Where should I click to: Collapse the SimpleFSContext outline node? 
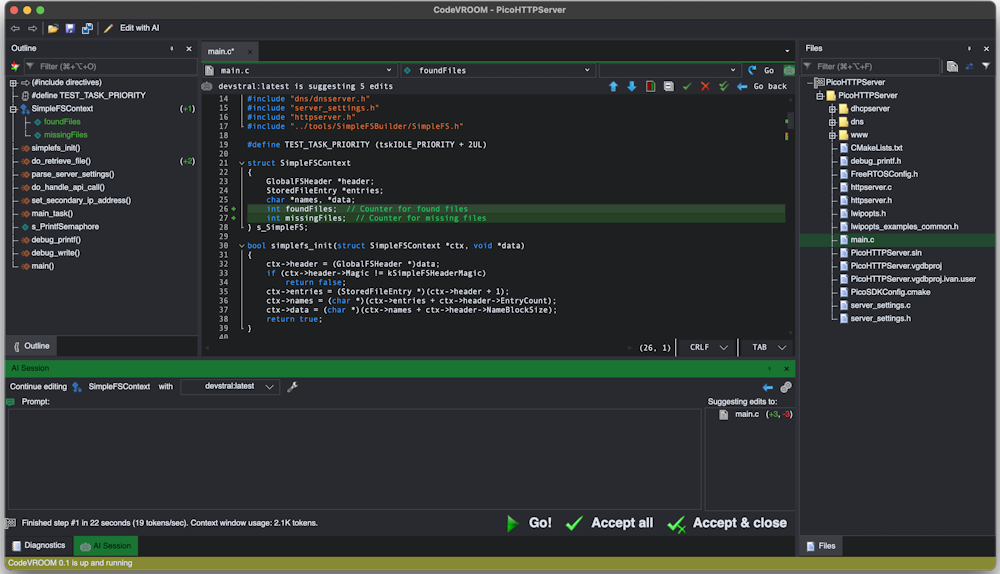[x=13, y=109]
